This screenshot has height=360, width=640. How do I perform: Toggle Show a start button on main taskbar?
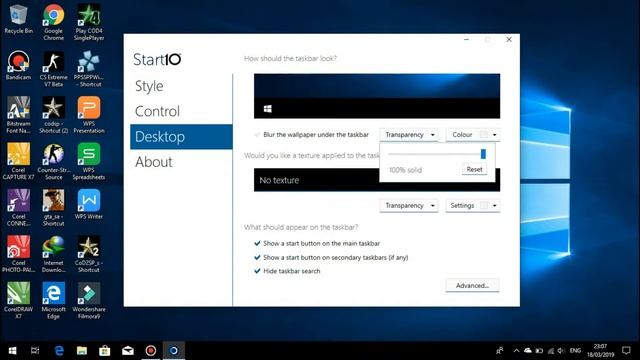click(257, 243)
